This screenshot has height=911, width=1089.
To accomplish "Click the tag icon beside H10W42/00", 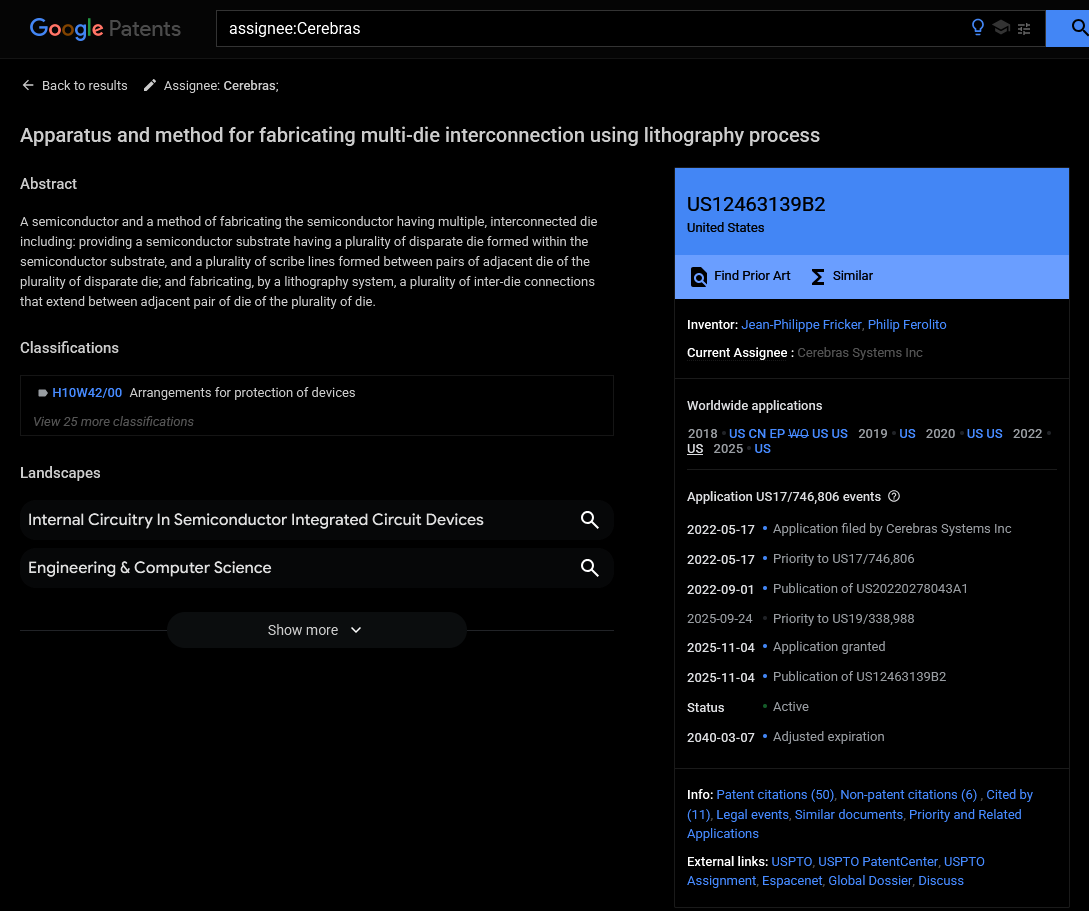I will click(42, 393).
